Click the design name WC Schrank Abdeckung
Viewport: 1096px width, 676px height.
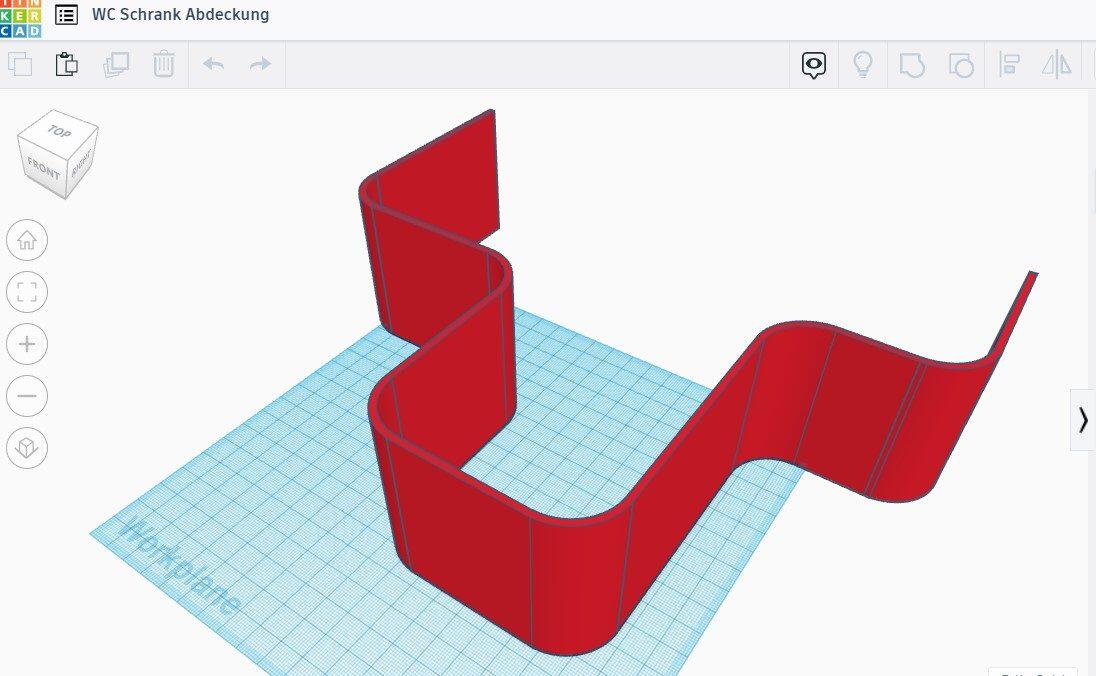(x=180, y=15)
